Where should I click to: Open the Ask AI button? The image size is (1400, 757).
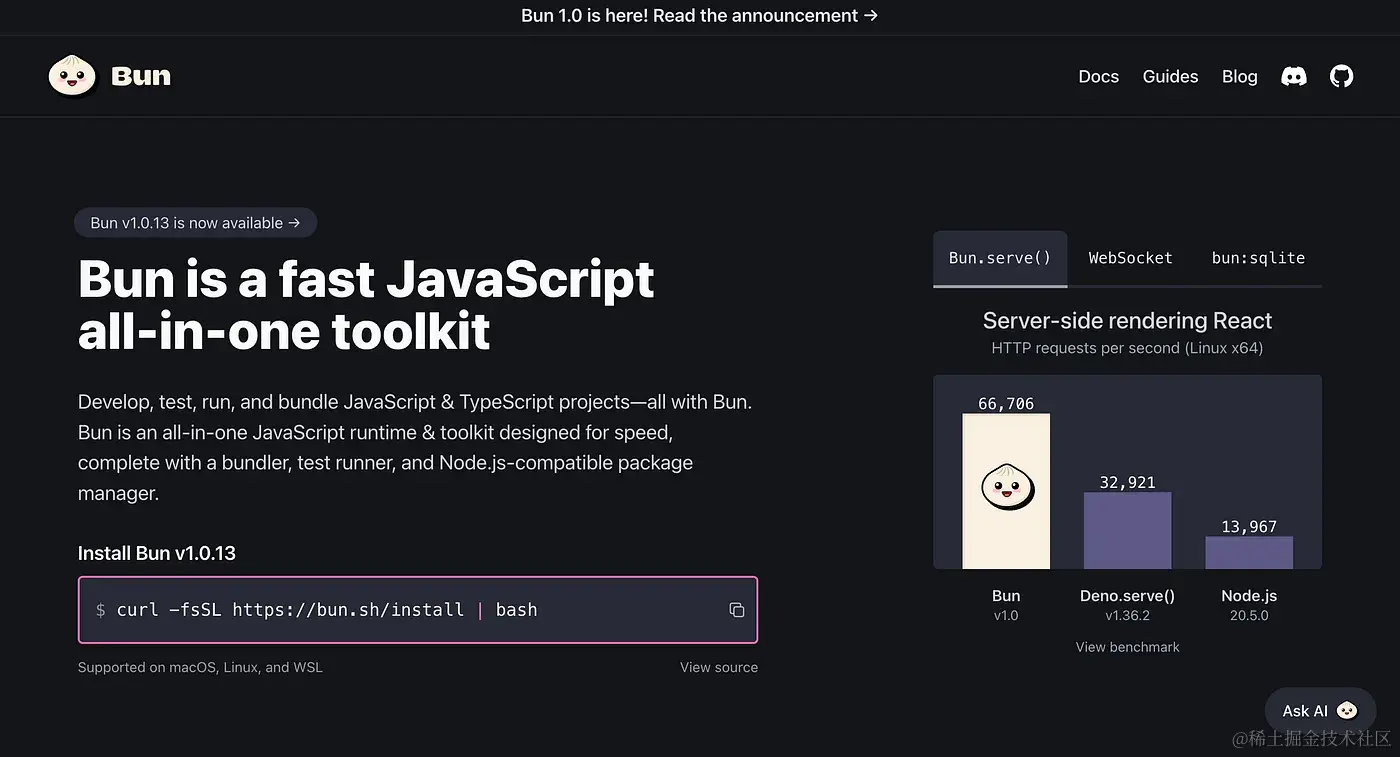click(1305, 710)
